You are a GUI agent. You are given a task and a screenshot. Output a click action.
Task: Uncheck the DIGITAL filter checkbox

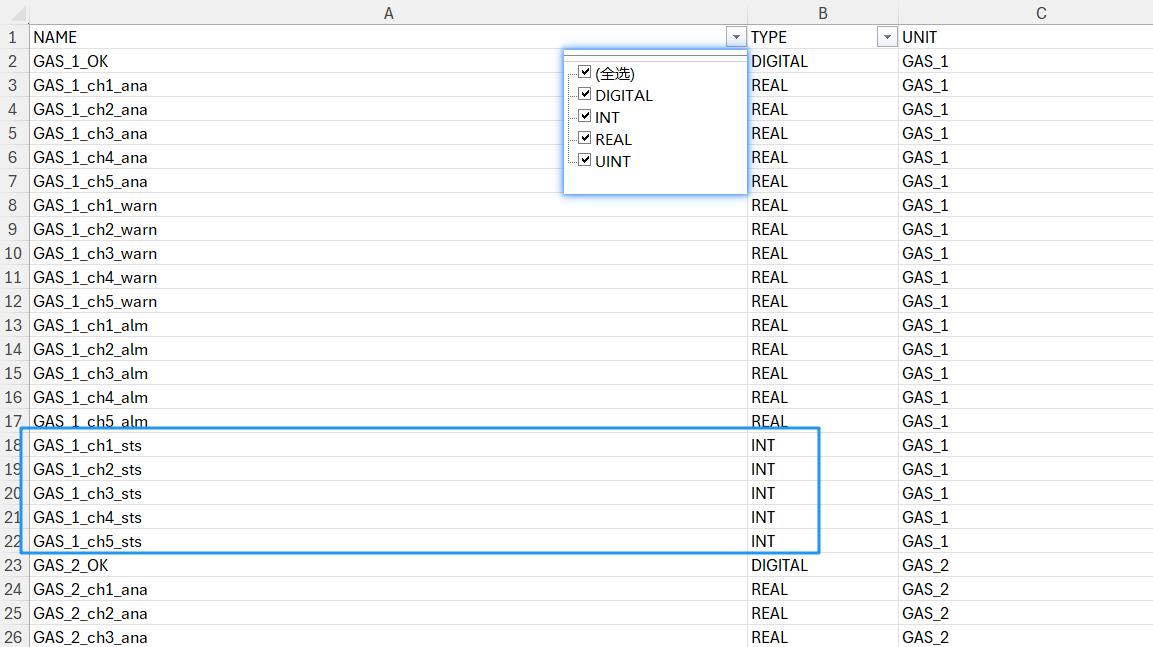pos(585,94)
